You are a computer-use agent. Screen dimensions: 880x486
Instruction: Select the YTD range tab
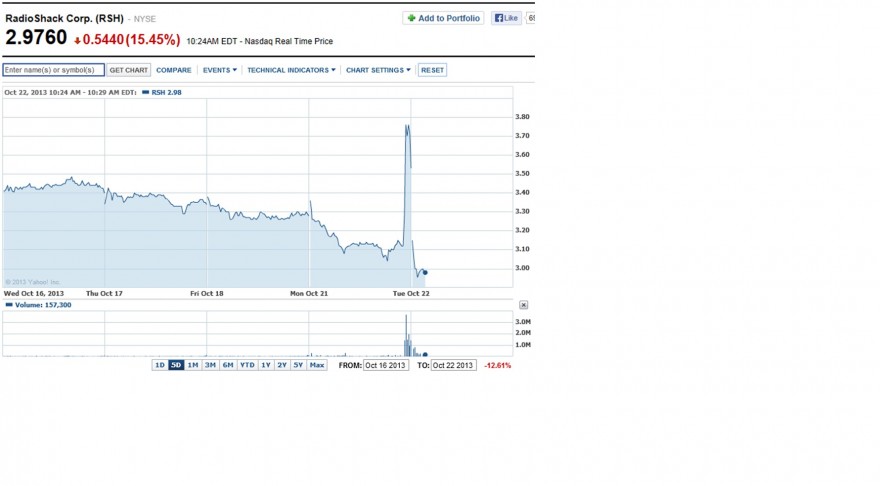click(x=247, y=365)
